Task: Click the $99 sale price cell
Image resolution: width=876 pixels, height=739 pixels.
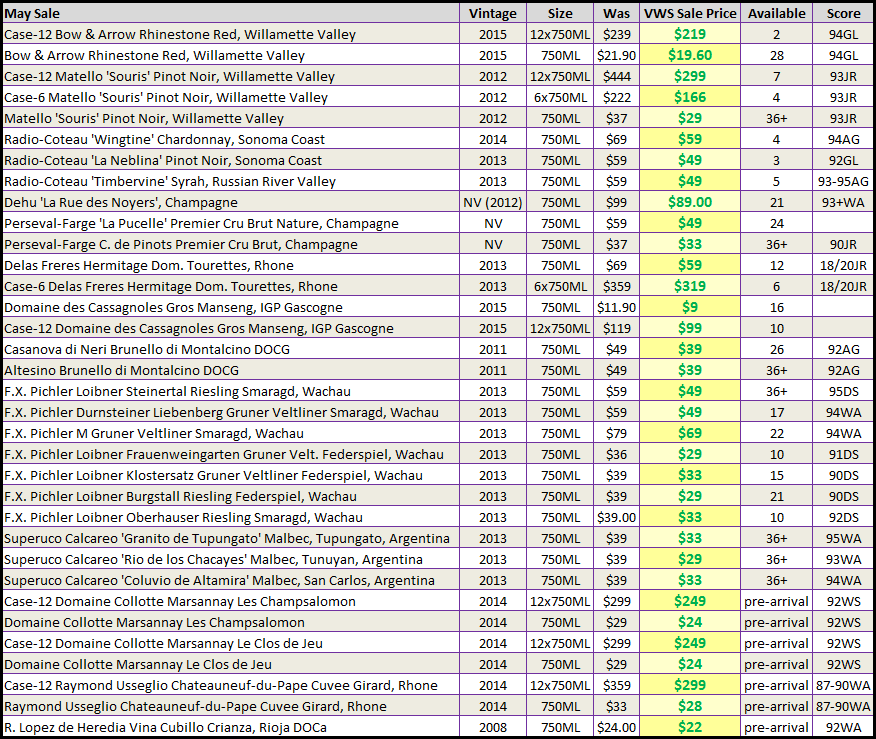Action: [x=690, y=328]
